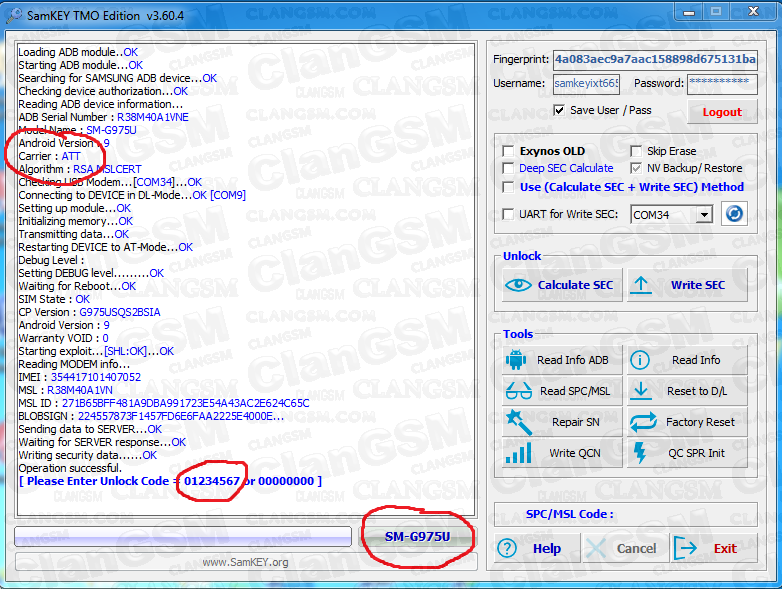
Task: Click the signal bars Write QCN icon
Action: (519, 453)
